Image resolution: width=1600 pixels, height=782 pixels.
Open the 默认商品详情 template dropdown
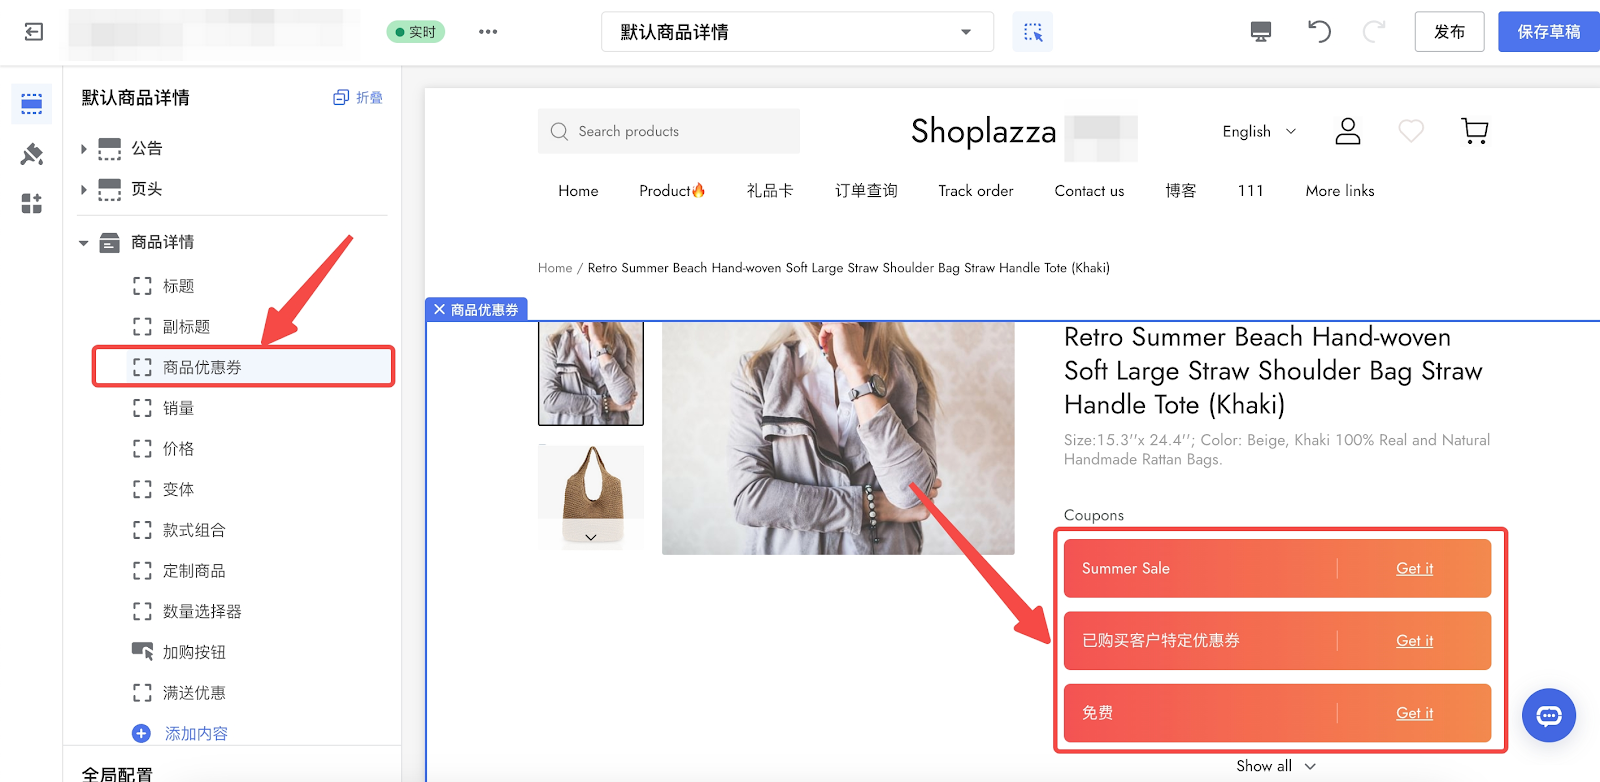coord(797,32)
